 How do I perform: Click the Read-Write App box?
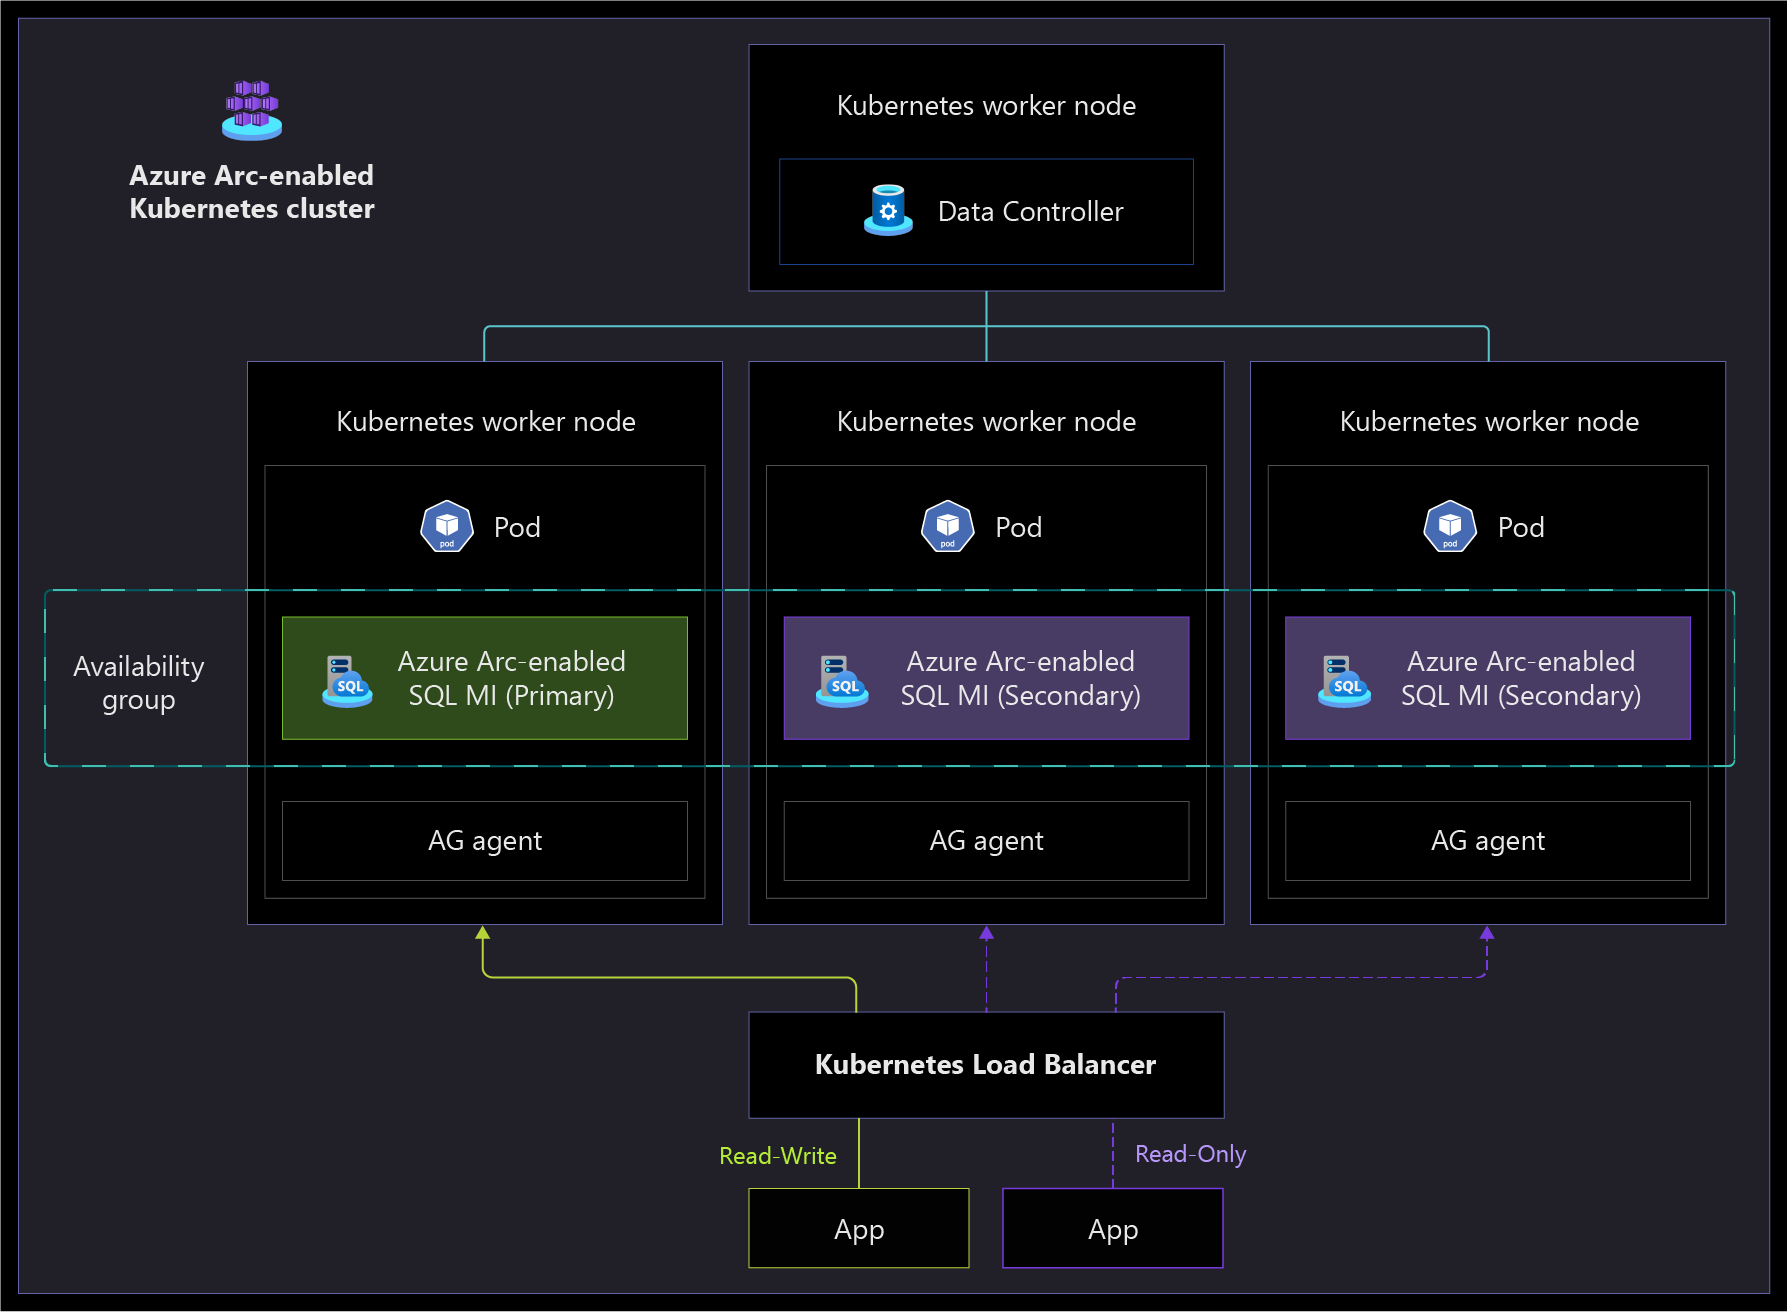859,1228
